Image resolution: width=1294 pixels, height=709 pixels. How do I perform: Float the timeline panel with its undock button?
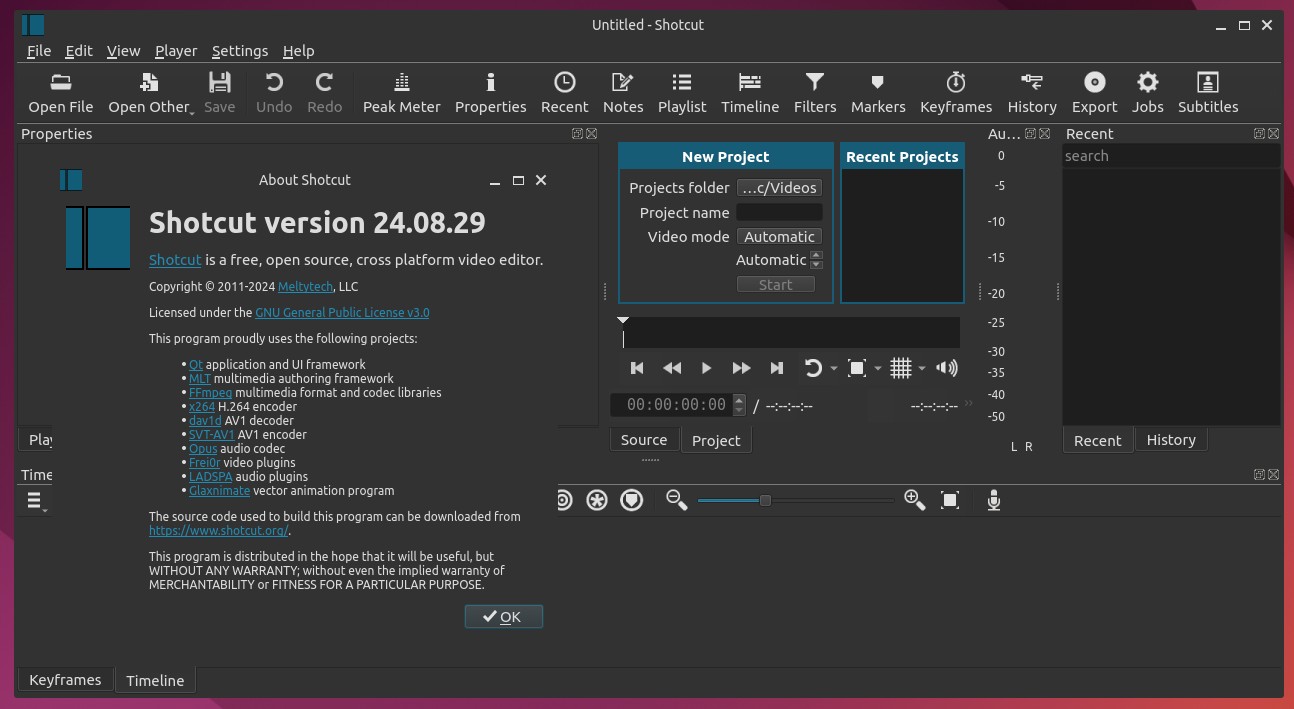pos(1260,475)
